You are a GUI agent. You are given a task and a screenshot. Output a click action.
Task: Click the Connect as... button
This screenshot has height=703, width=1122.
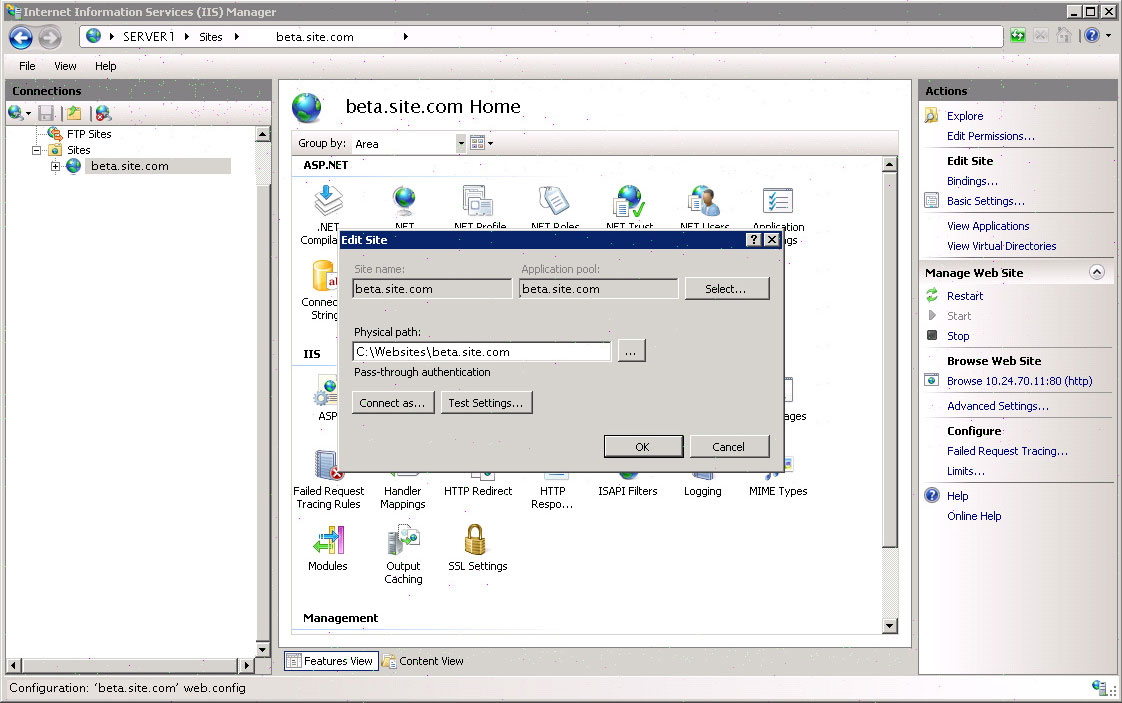(x=393, y=402)
